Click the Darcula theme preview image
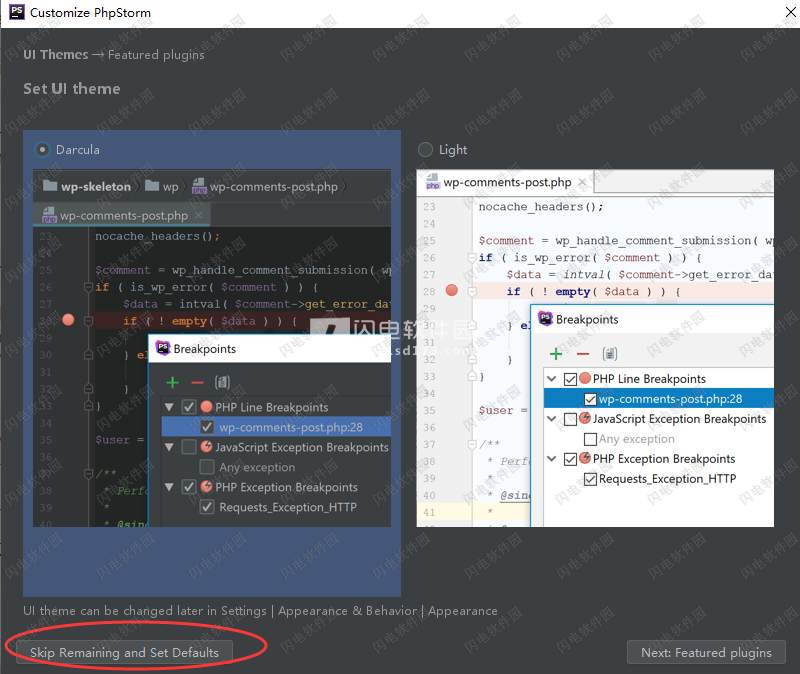 [x=212, y=348]
